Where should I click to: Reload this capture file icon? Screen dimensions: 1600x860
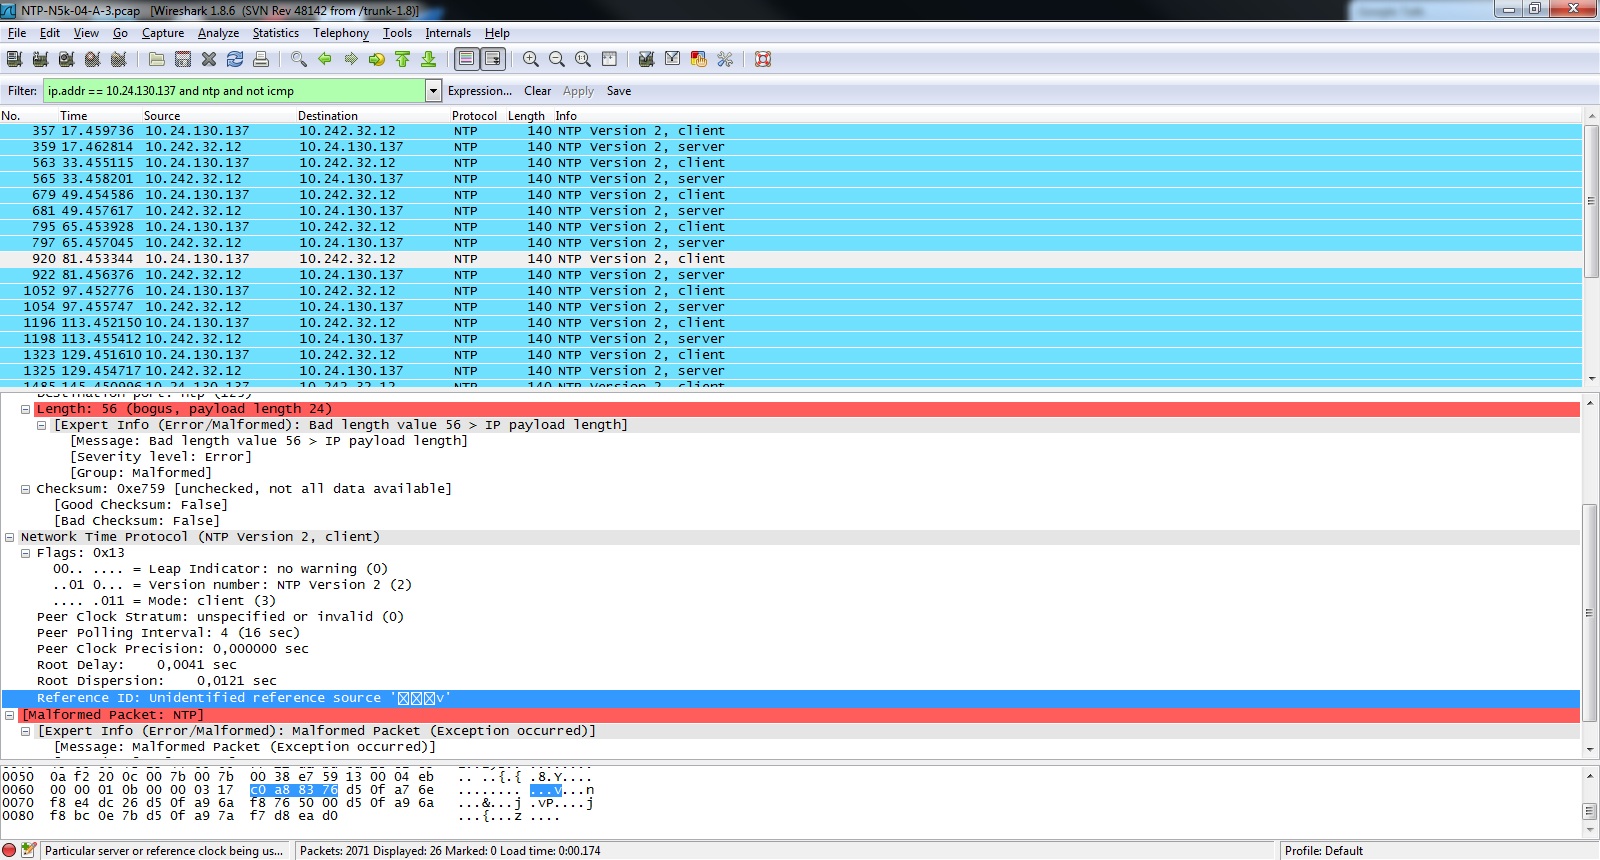pos(235,59)
